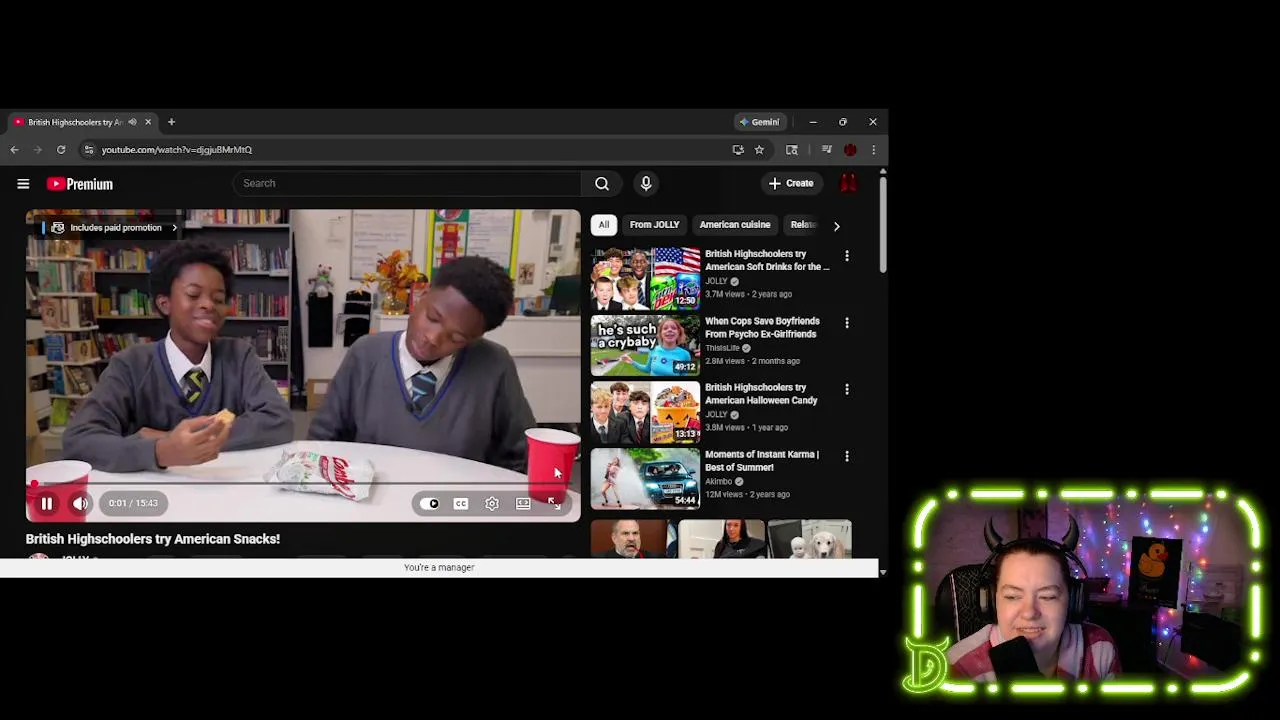
Task: Click the 3.7M views - 2 years ago text
Action: click(748, 294)
